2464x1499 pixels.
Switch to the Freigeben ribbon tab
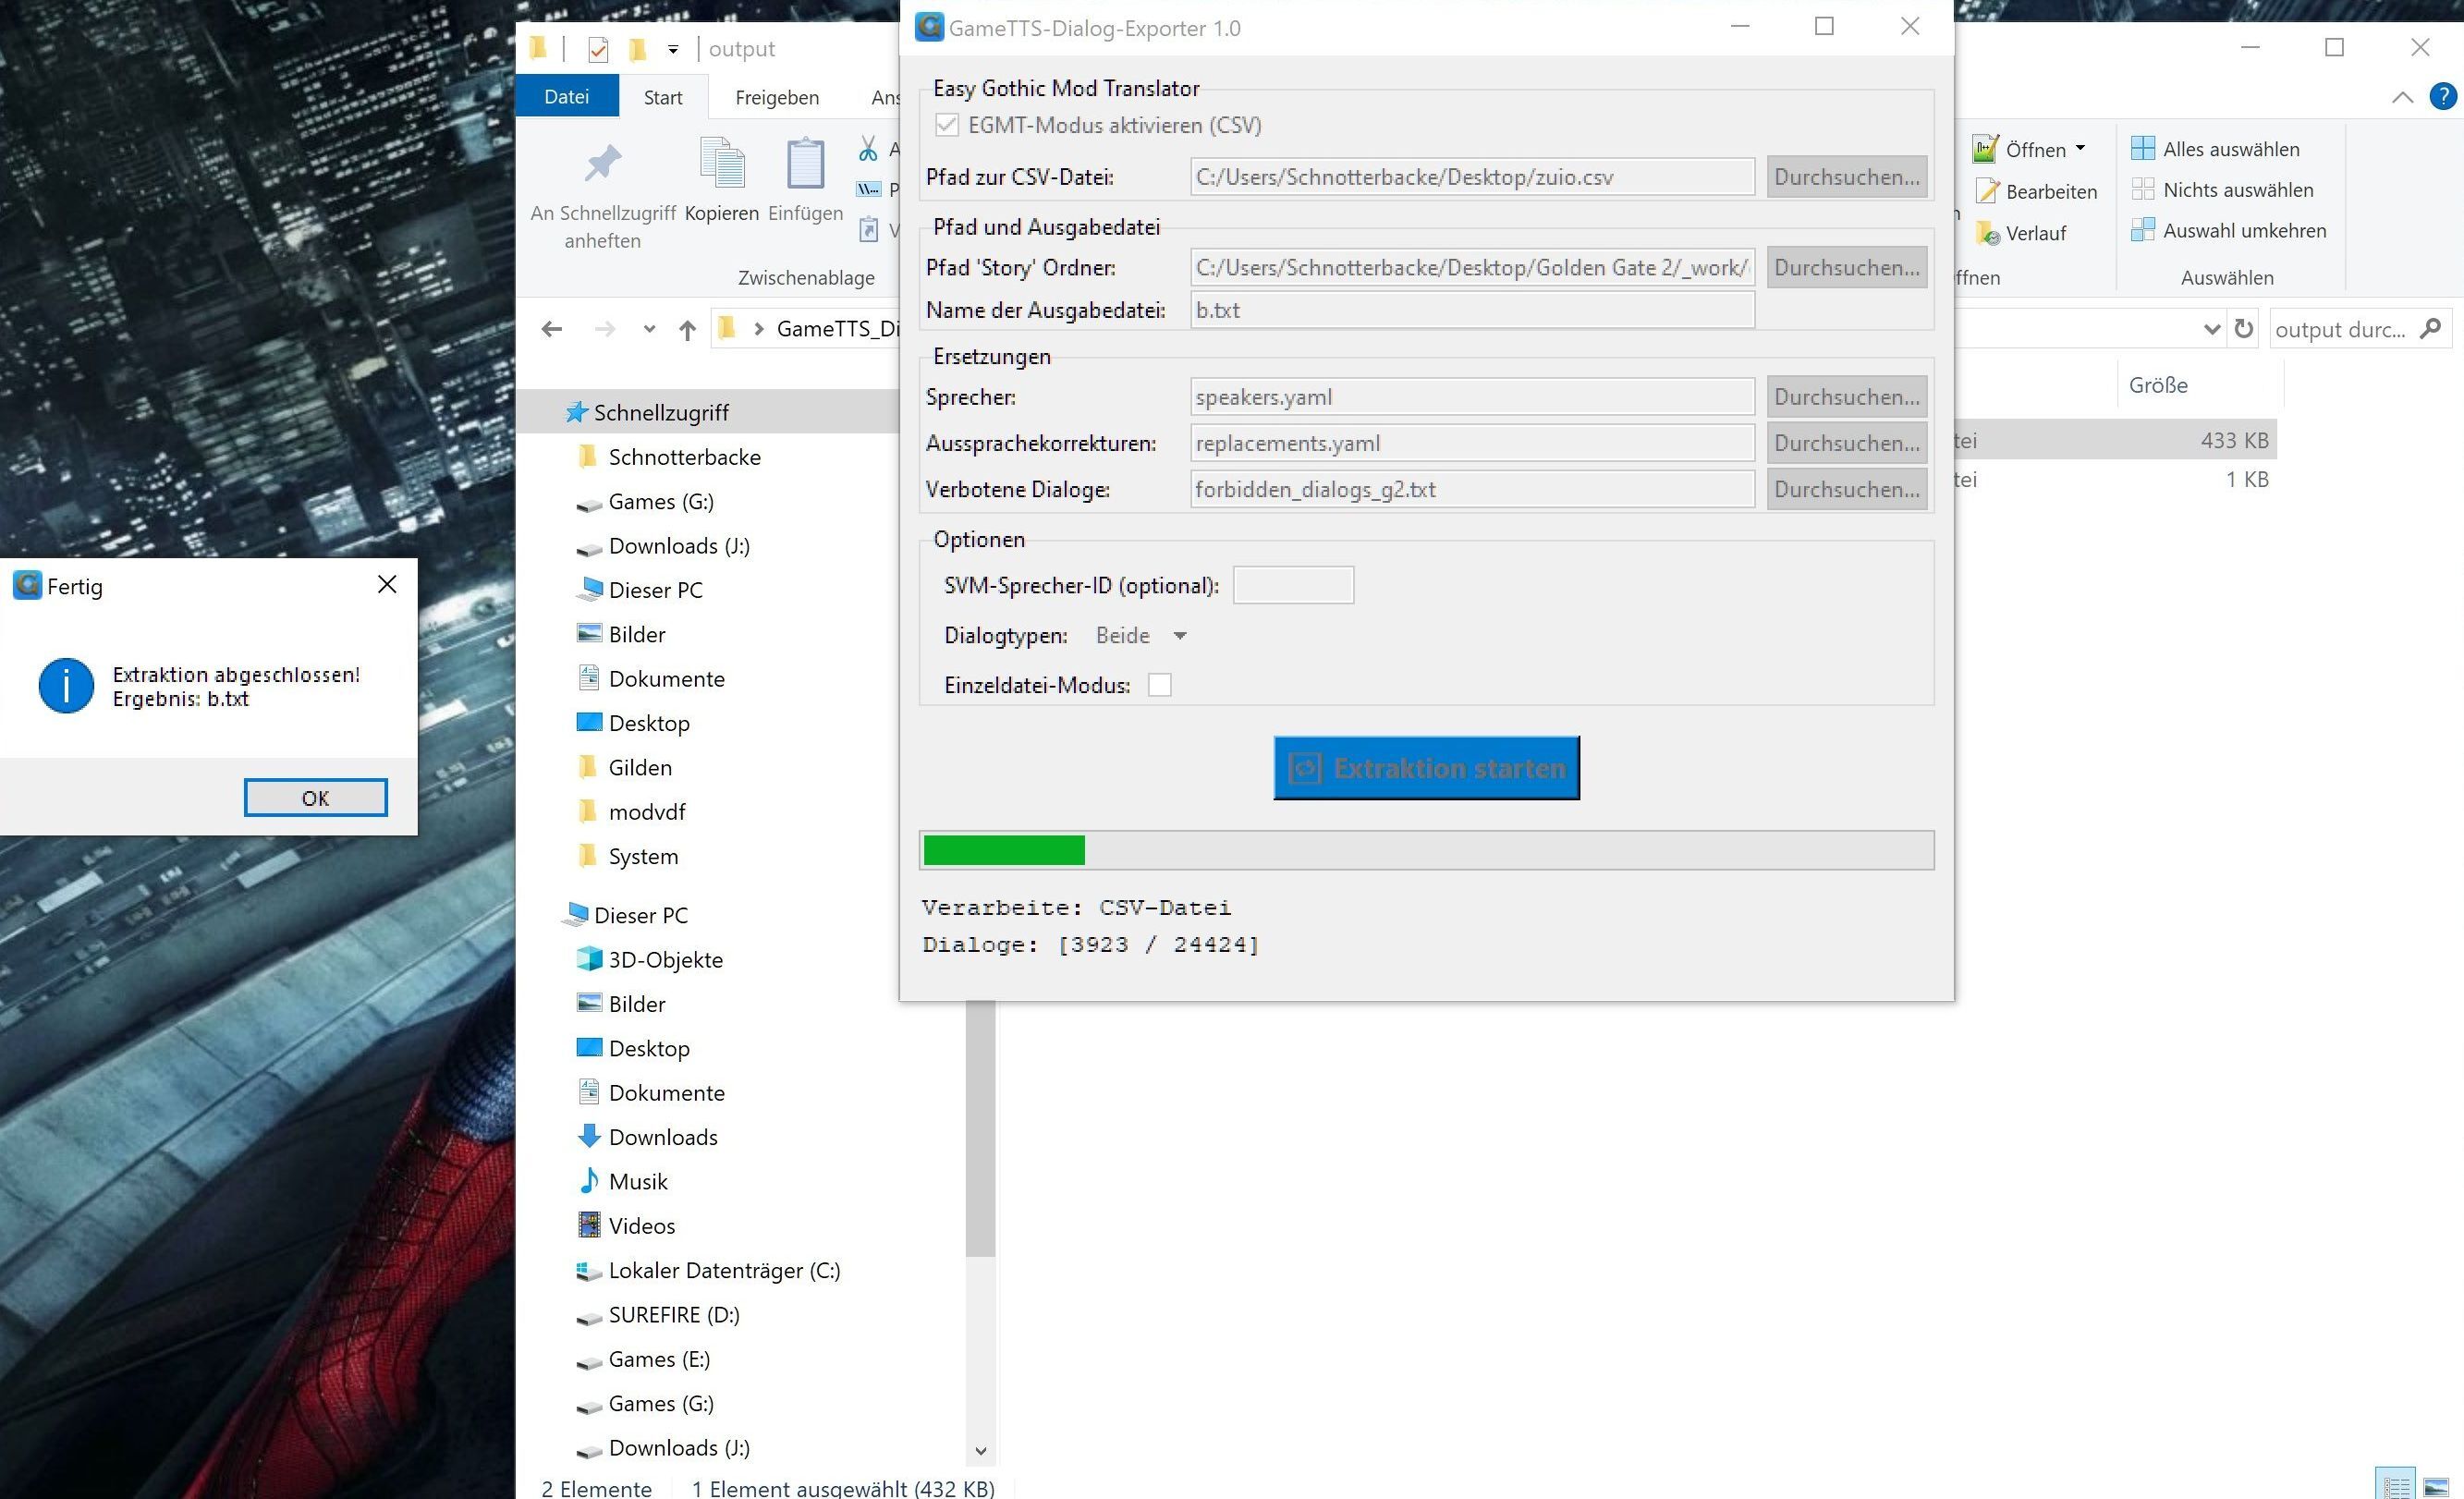tap(776, 97)
